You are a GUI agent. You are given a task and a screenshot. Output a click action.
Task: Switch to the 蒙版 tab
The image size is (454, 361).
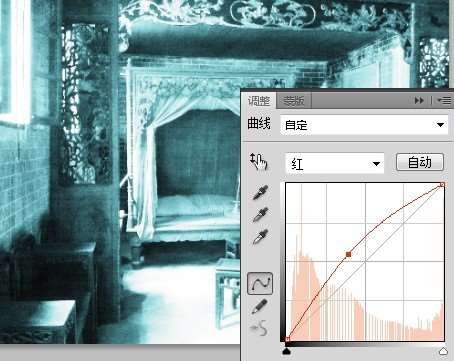pyautogui.click(x=294, y=101)
